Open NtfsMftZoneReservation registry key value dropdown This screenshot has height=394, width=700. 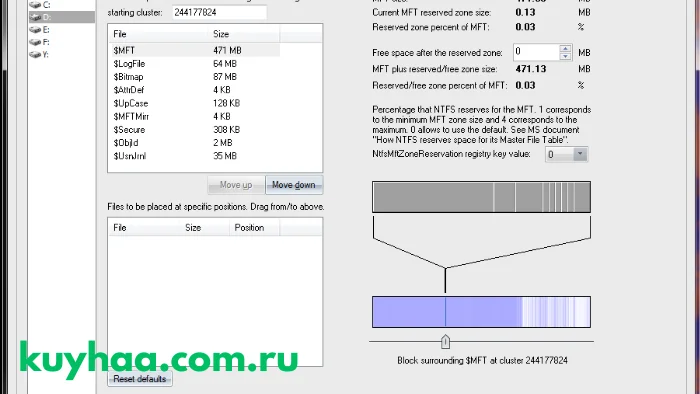[x=580, y=154]
